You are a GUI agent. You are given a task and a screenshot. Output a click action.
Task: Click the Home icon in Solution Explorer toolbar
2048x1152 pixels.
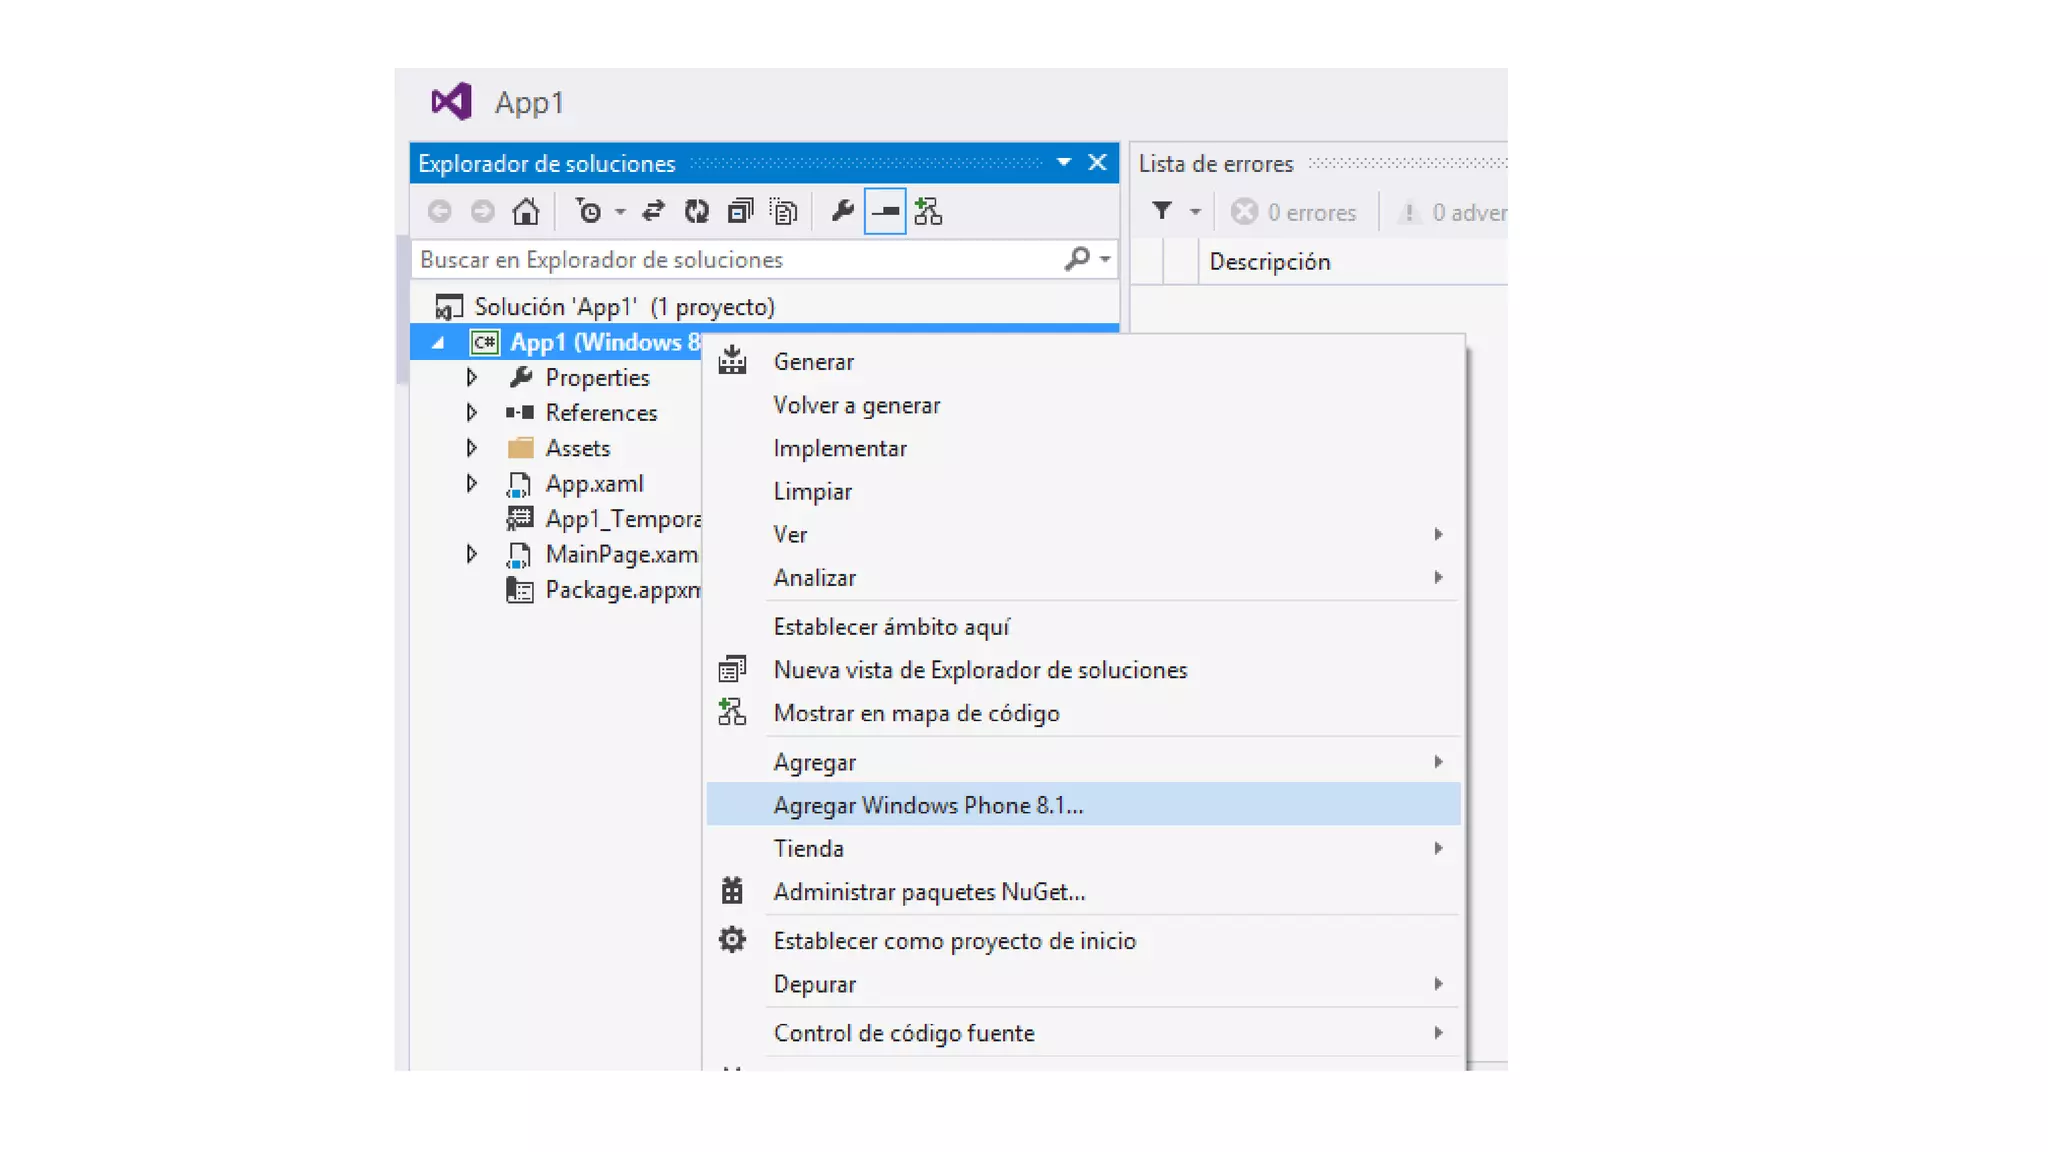point(525,212)
